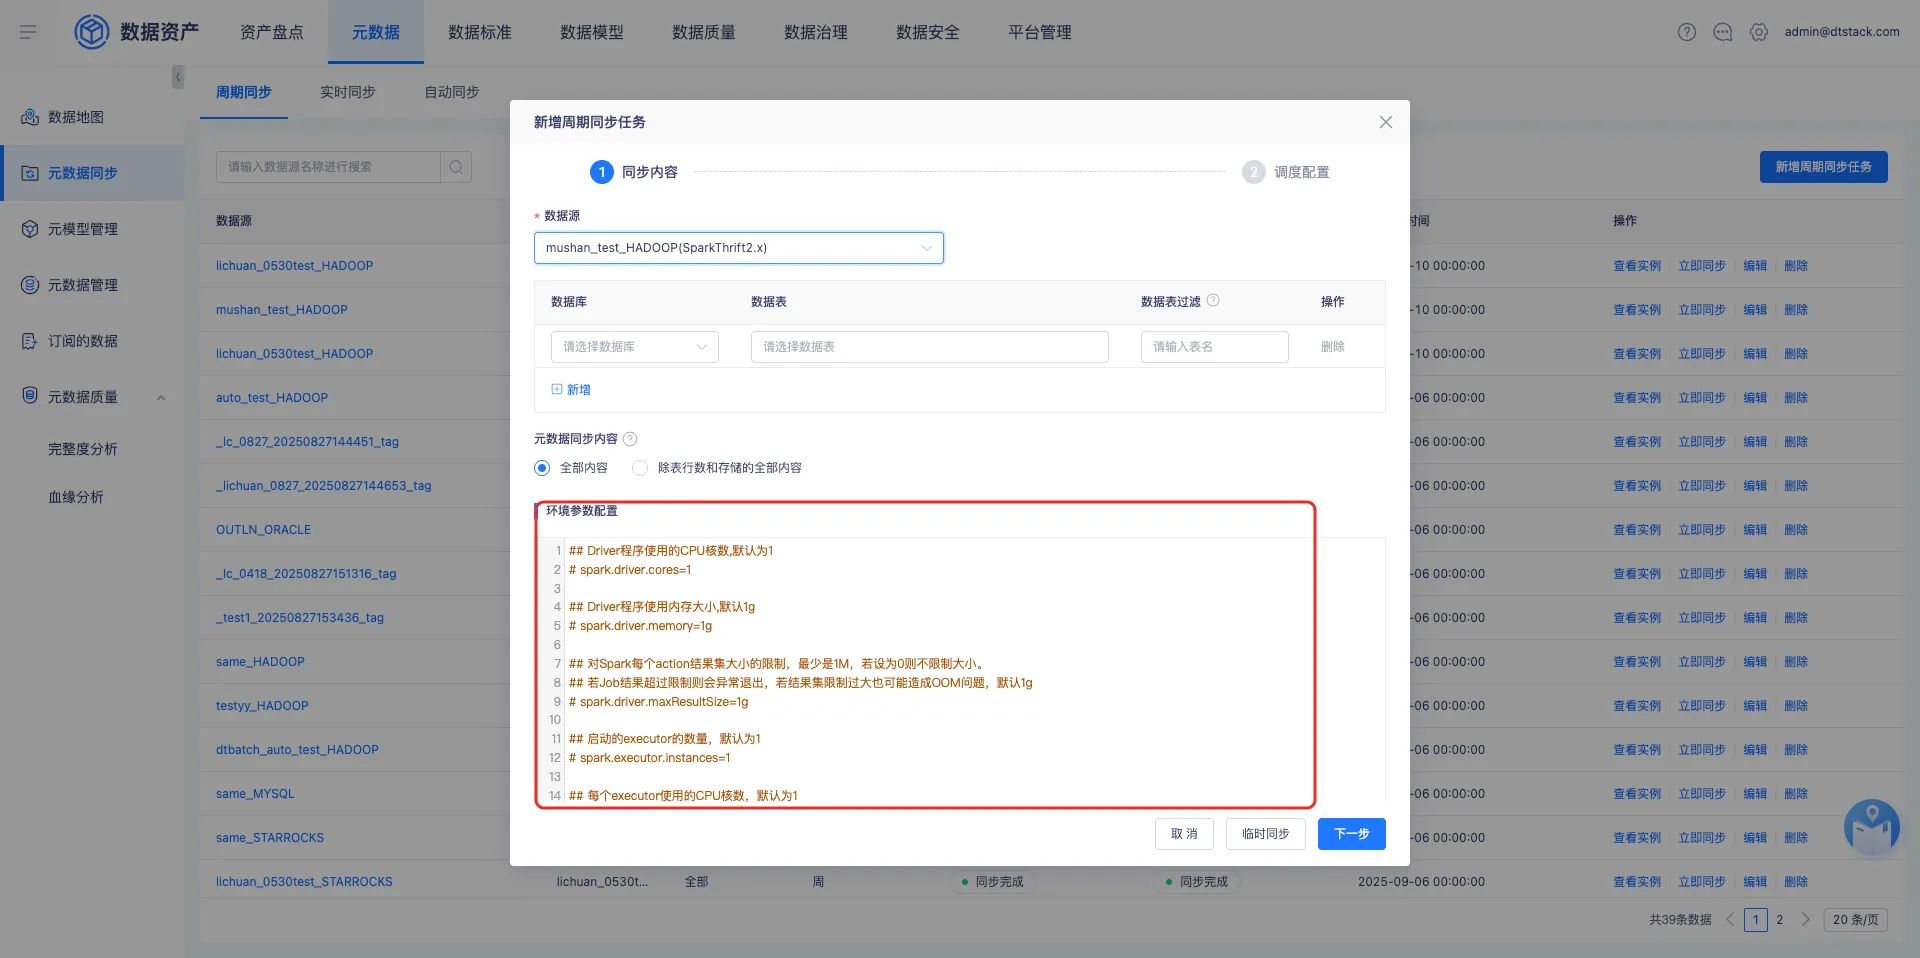Open the 数据源 dropdown showing mushan_test_HADOOP
The image size is (1920, 958).
[738, 248]
